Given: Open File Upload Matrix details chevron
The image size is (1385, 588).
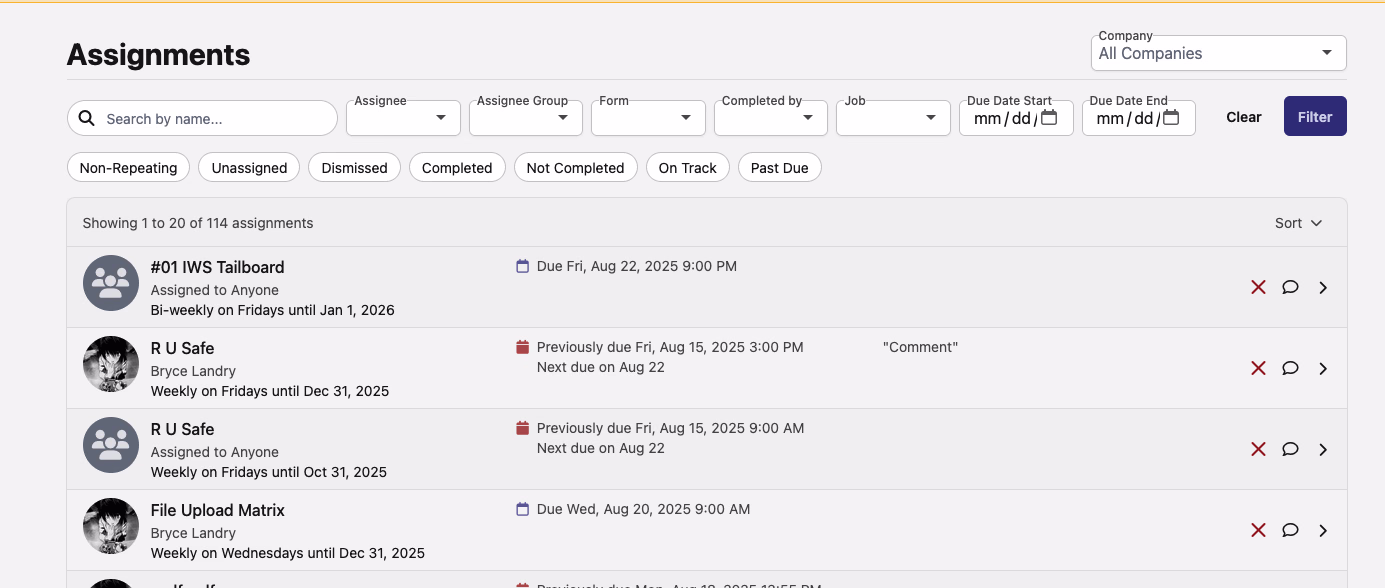Looking at the screenshot, I should point(1323,530).
